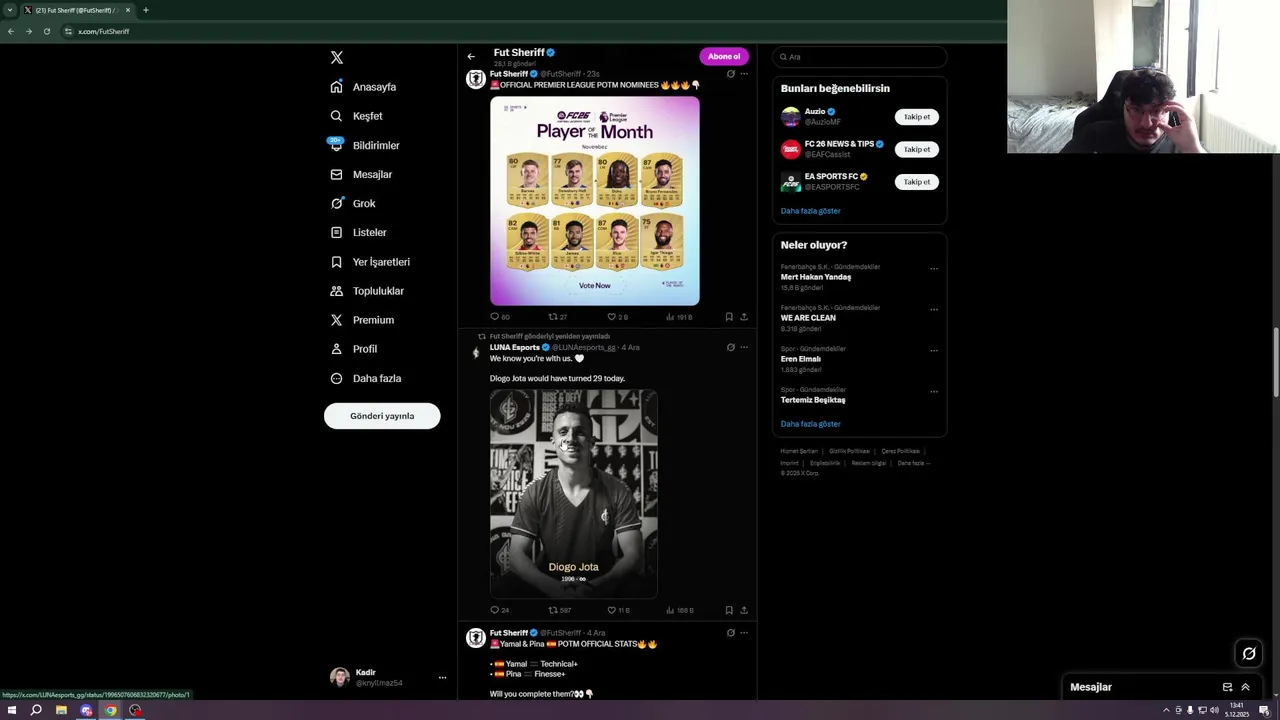Image resolution: width=1280 pixels, height=720 pixels.
Task: Click Grok icon on Yamal & Pina post
Action: (x=730, y=633)
